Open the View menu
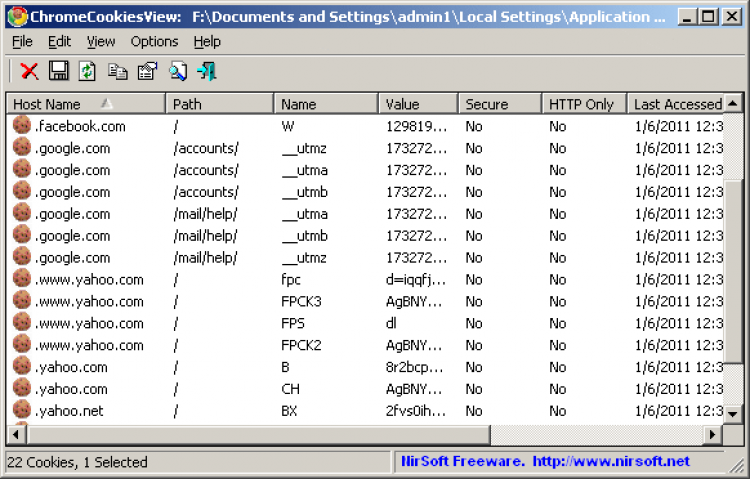The height and width of the screenshot is (479, 750). [x=100, y=41]
